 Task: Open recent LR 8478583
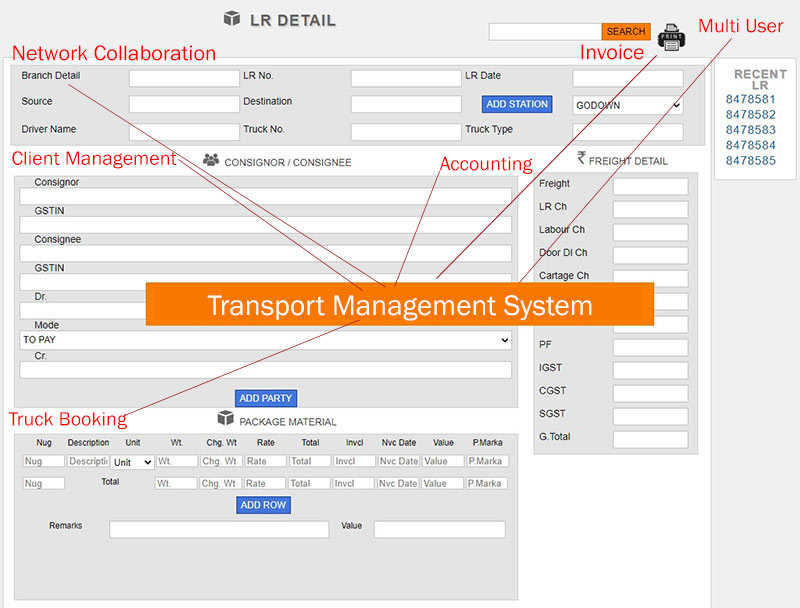(x=750, y=130)
